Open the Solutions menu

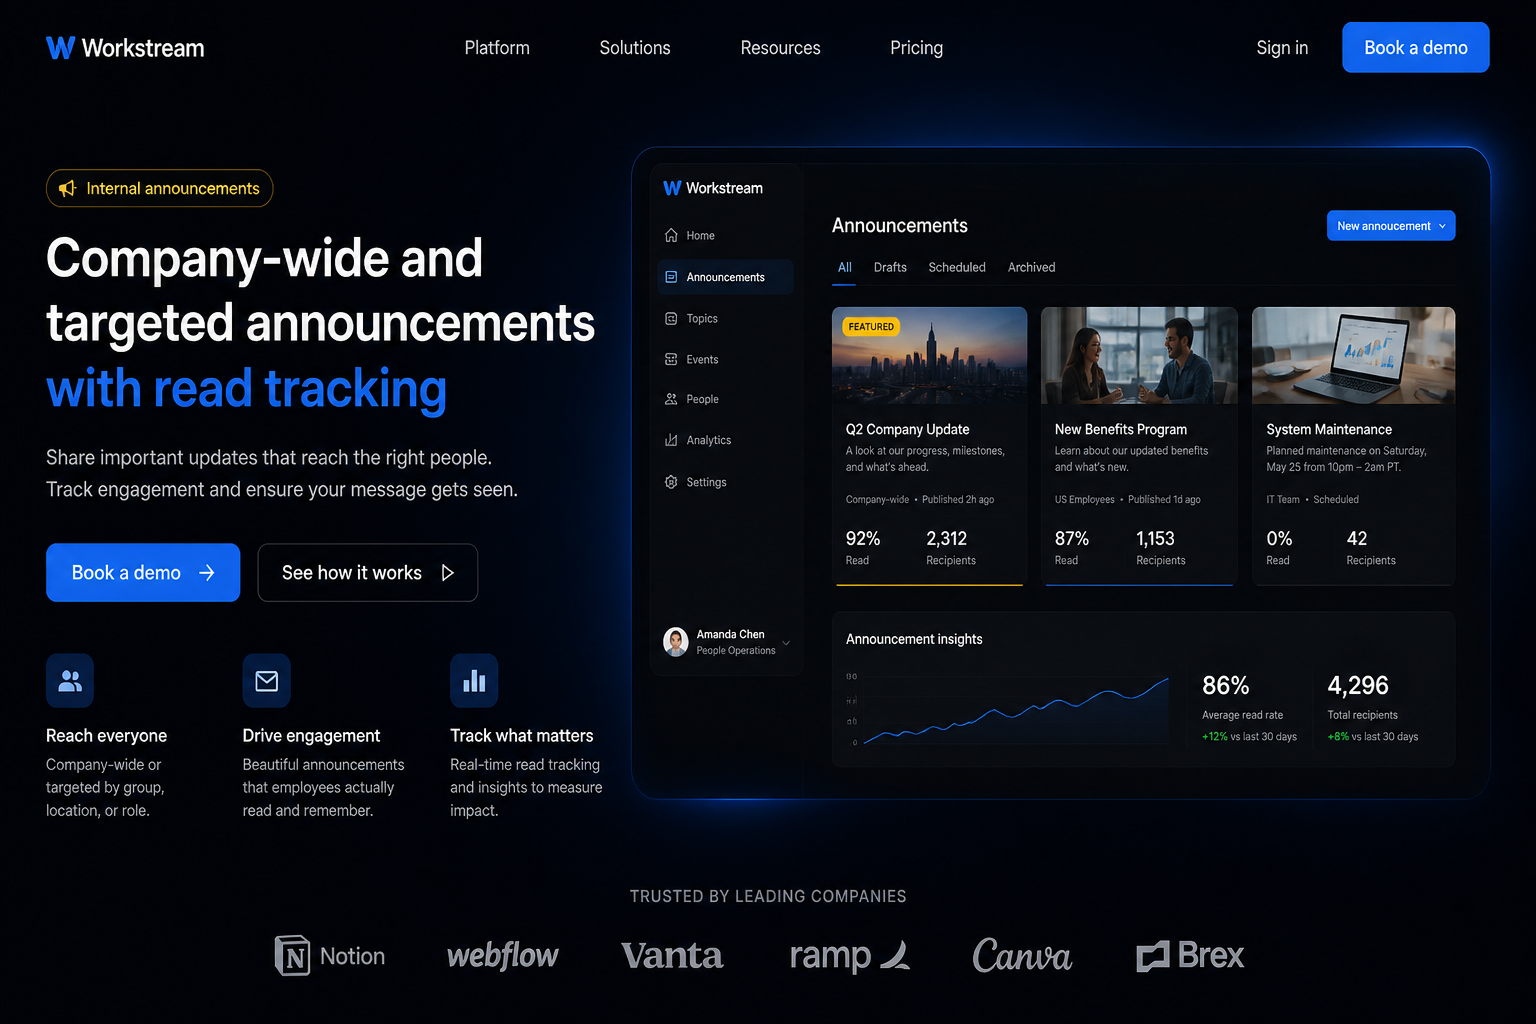click(x=635, y=48)
